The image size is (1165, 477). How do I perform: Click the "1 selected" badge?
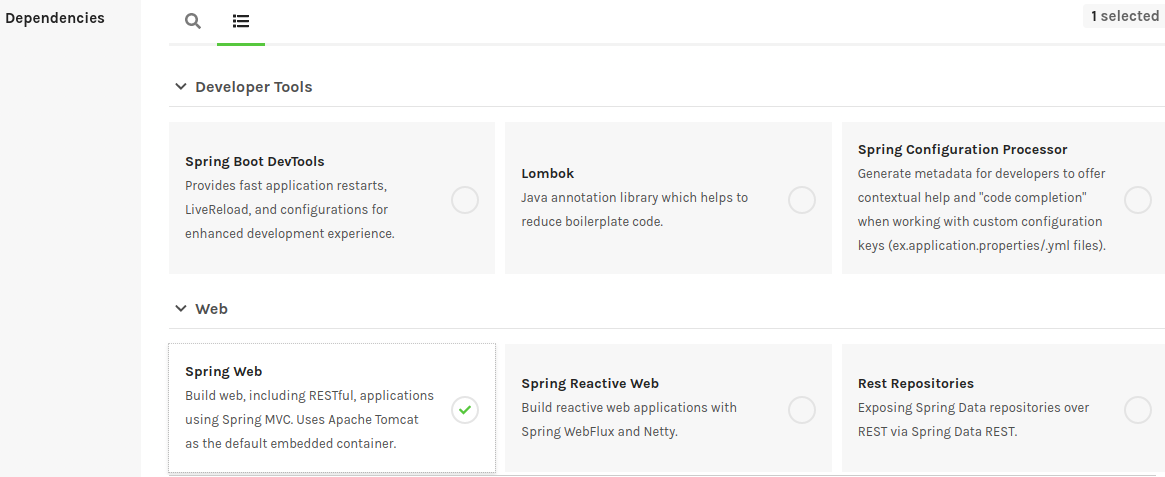1124,16
